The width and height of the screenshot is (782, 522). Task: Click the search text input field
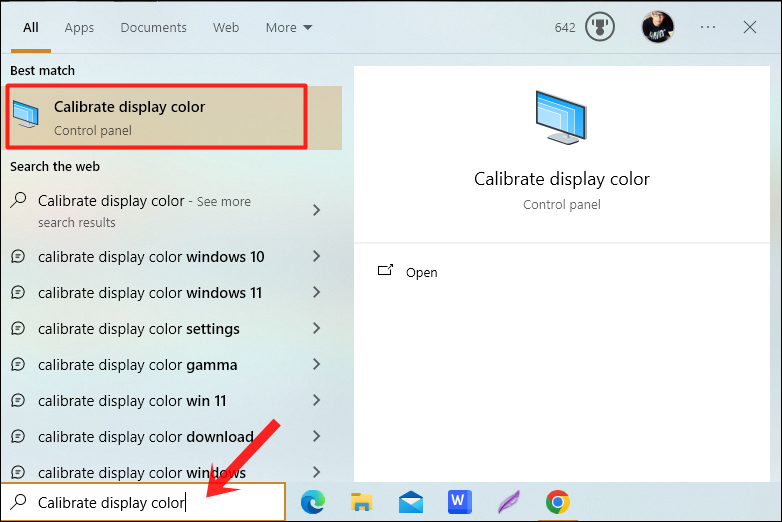point(143,502)
